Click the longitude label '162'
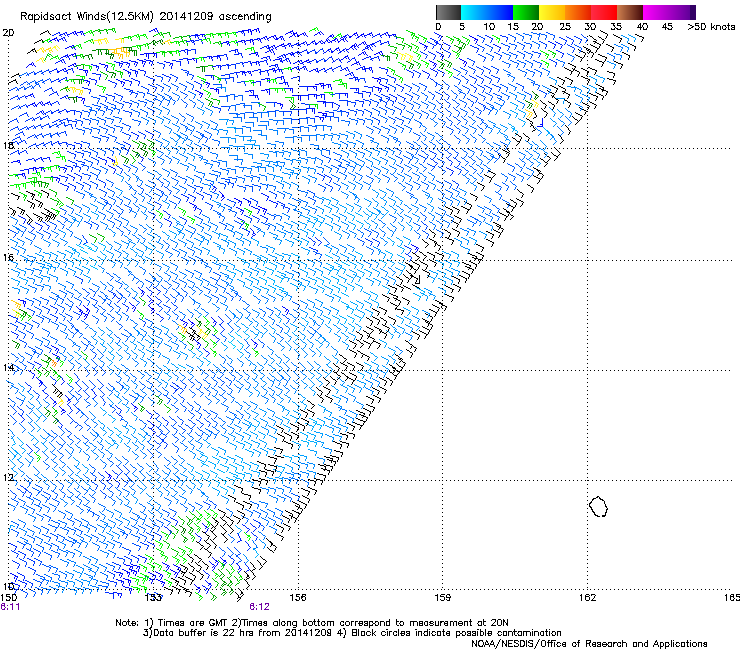 click(588, 598)
